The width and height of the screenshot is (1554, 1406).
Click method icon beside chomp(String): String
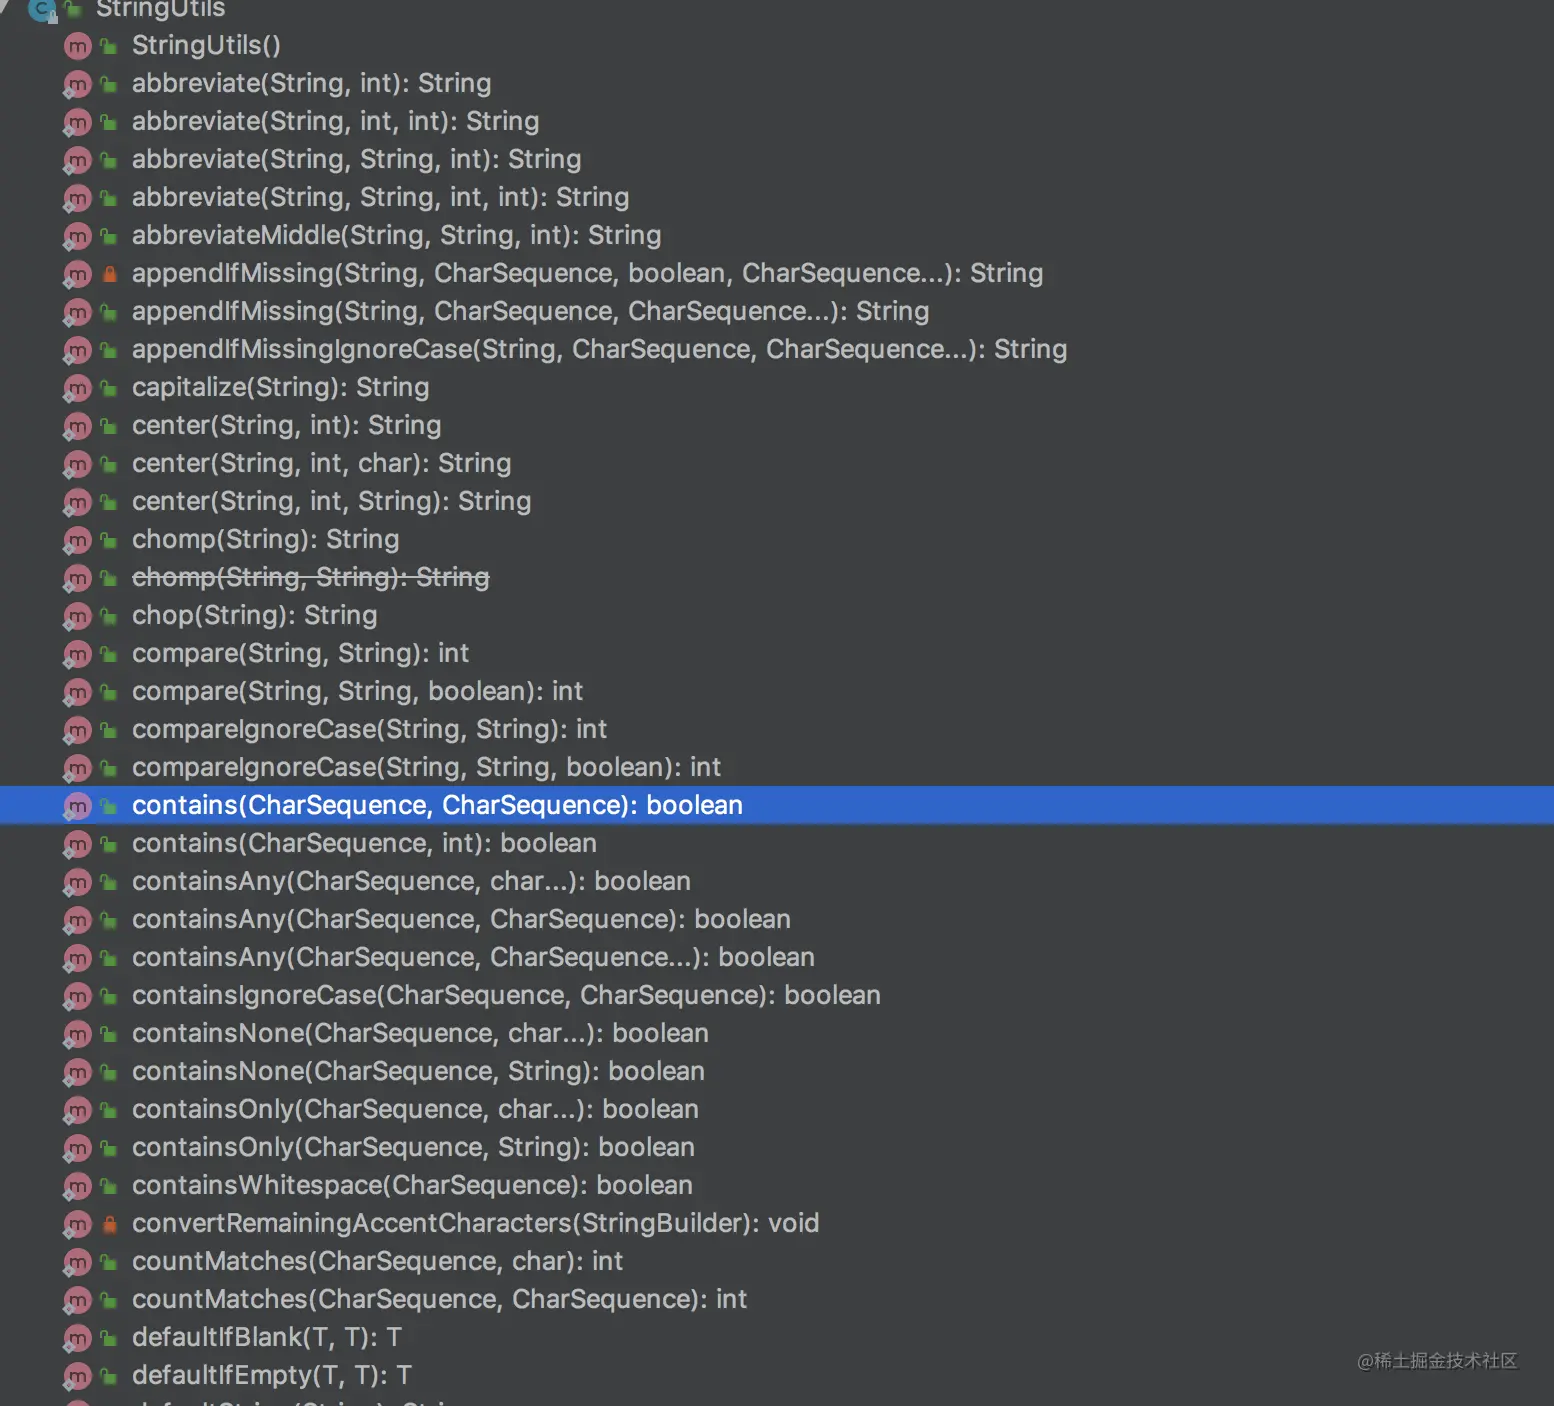coord(78,540)
